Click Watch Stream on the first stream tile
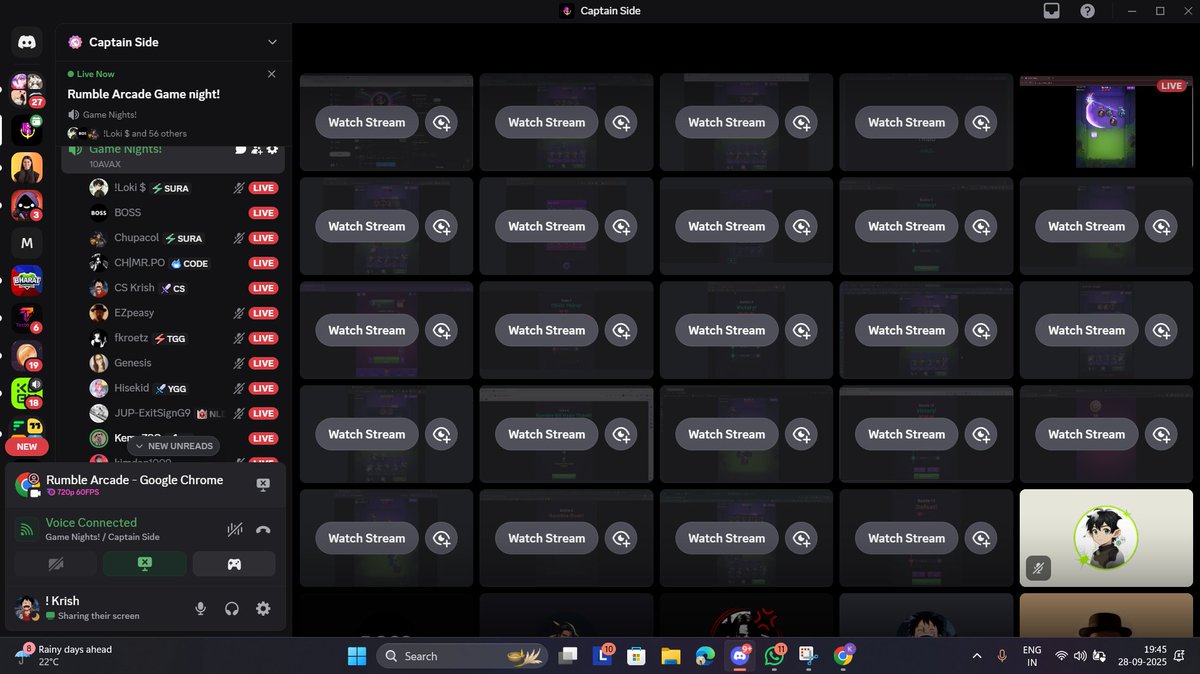1200x674 pixels. pyautogui.click(x=367, y=122)
